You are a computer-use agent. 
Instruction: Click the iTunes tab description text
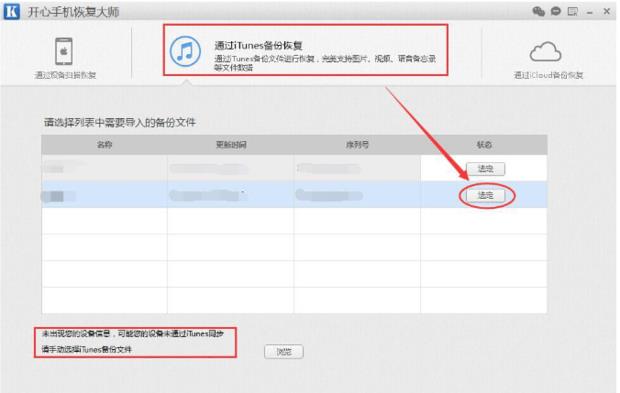[x=325, y=63]
